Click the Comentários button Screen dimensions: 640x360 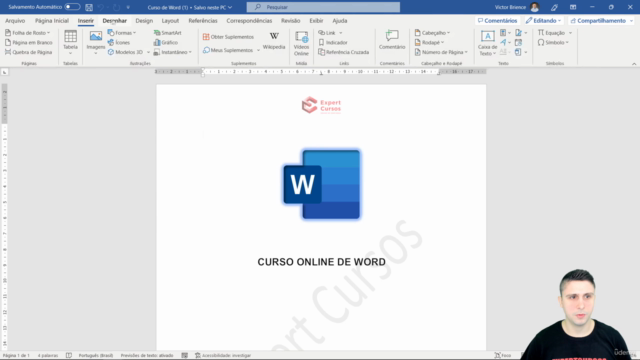pos(498,21)
